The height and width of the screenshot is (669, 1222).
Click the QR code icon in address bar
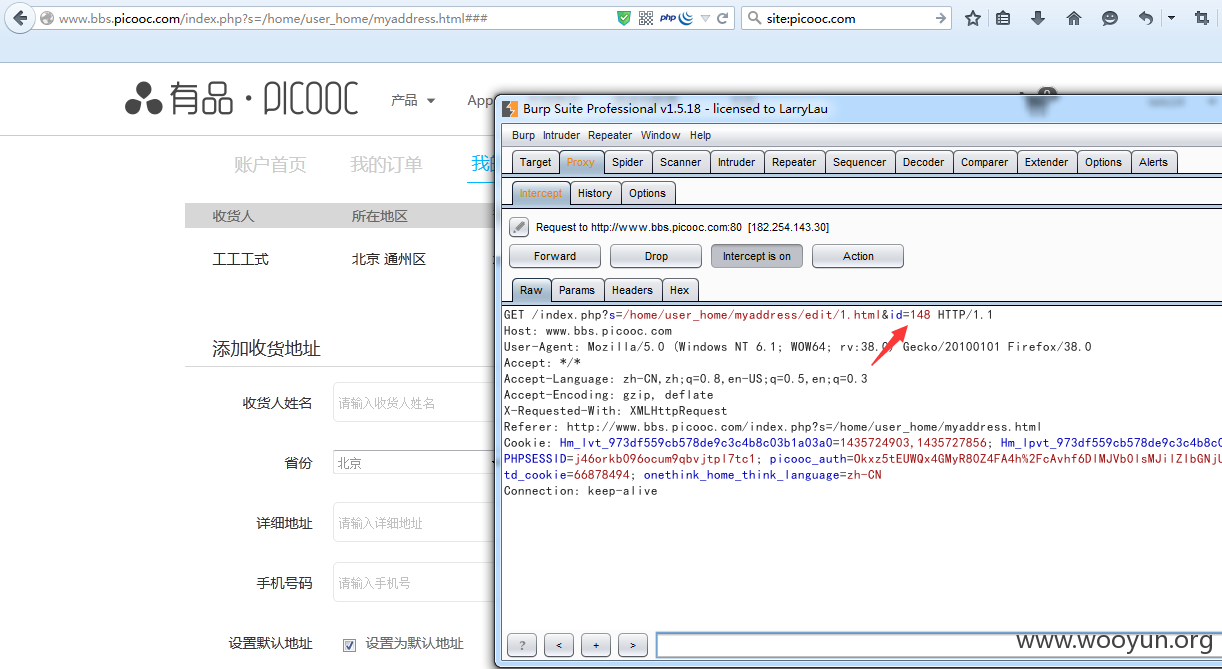646,18
